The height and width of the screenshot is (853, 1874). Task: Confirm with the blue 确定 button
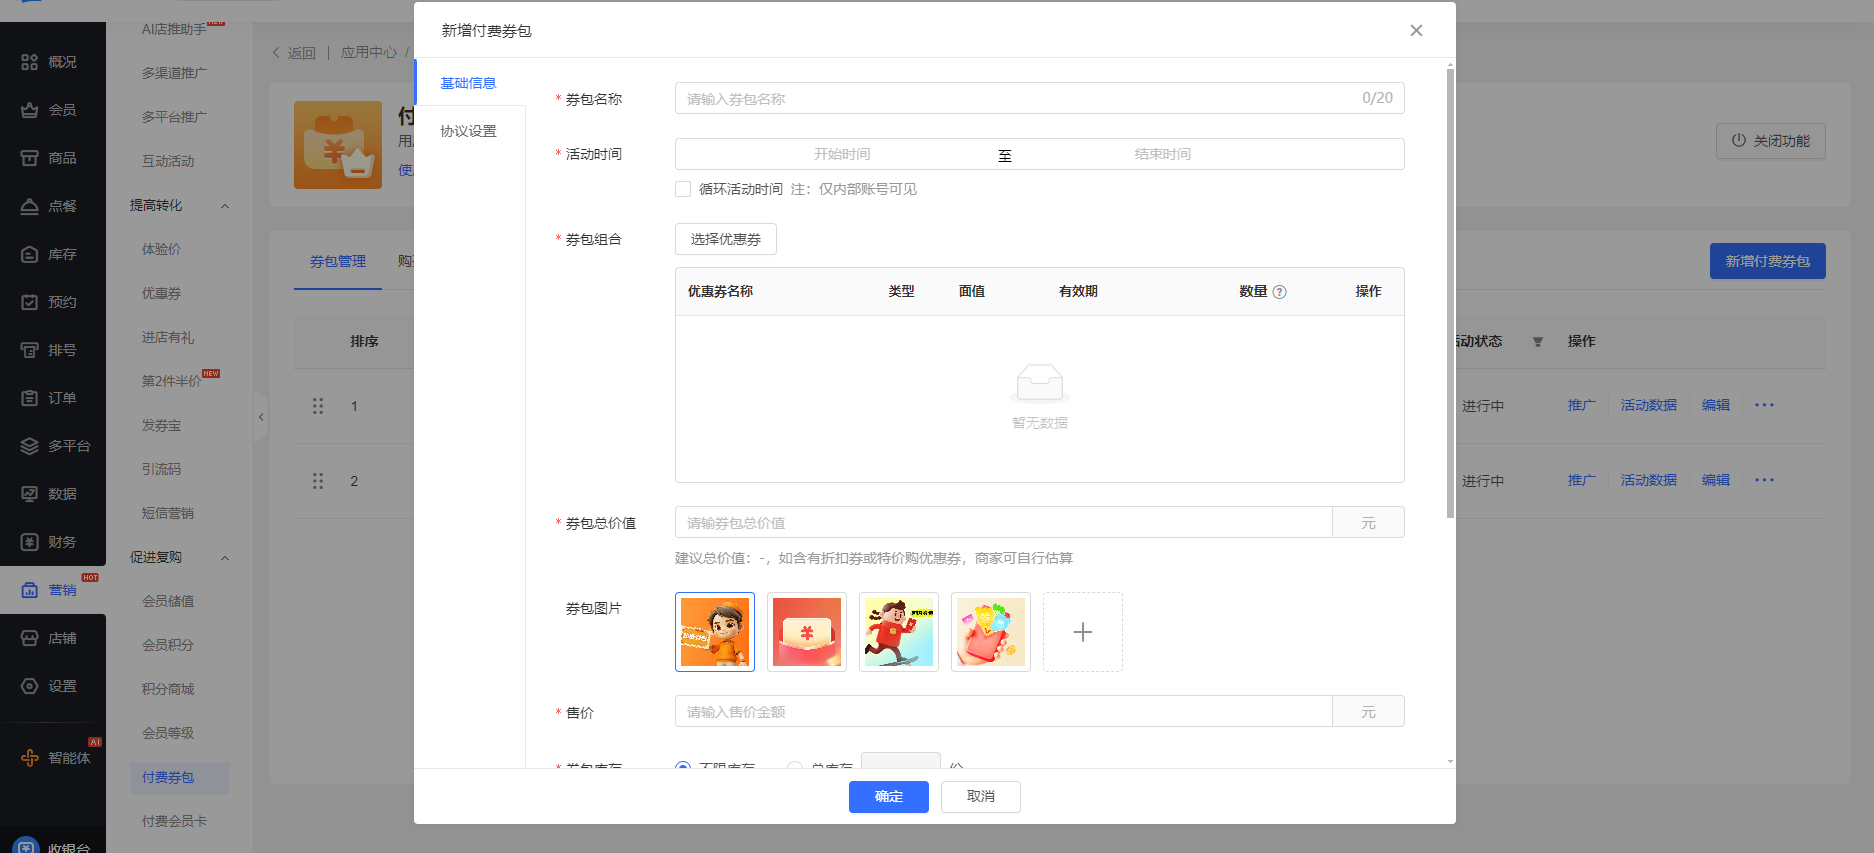click(x=888, y=797)
